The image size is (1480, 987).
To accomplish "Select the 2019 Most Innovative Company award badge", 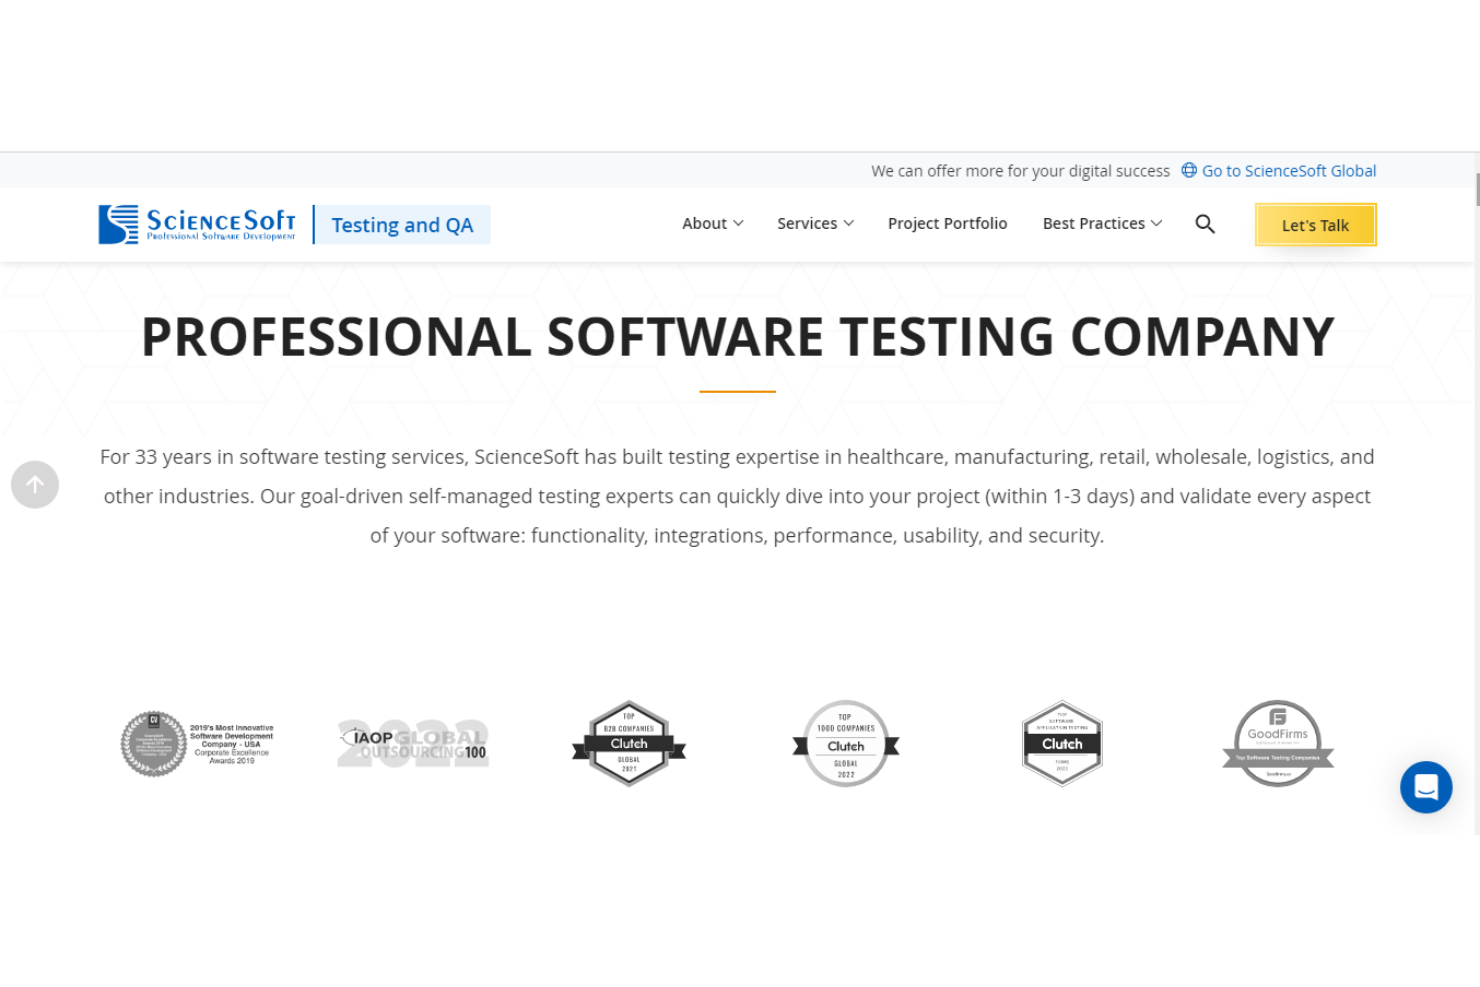I will click(196, 744).
